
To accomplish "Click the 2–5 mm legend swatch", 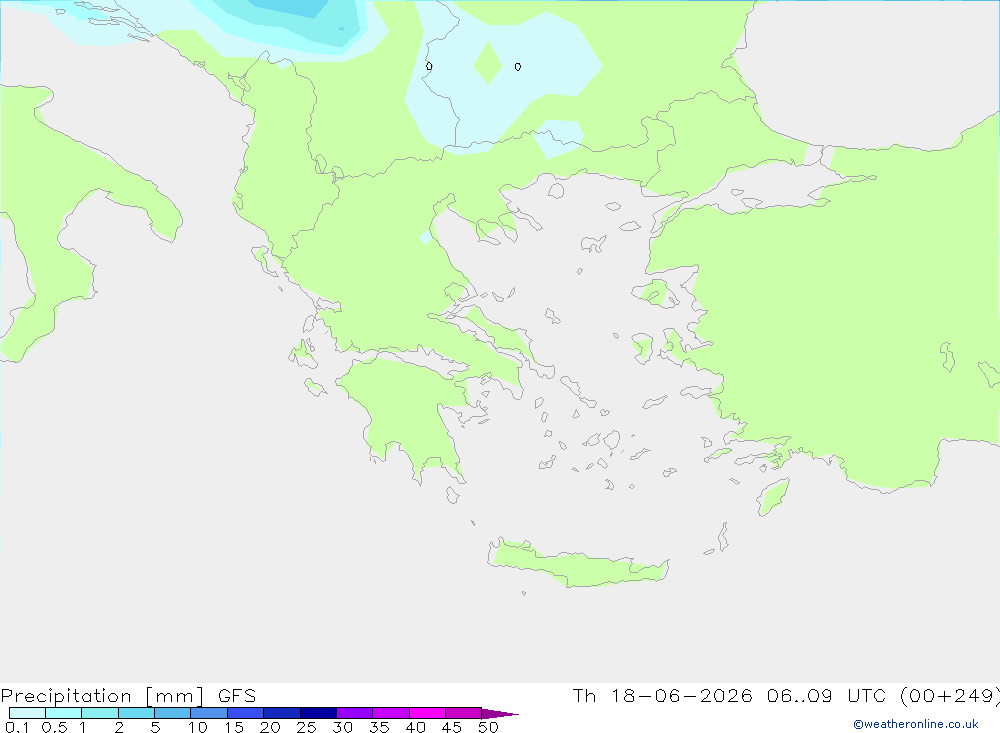I will pos(136,713).
